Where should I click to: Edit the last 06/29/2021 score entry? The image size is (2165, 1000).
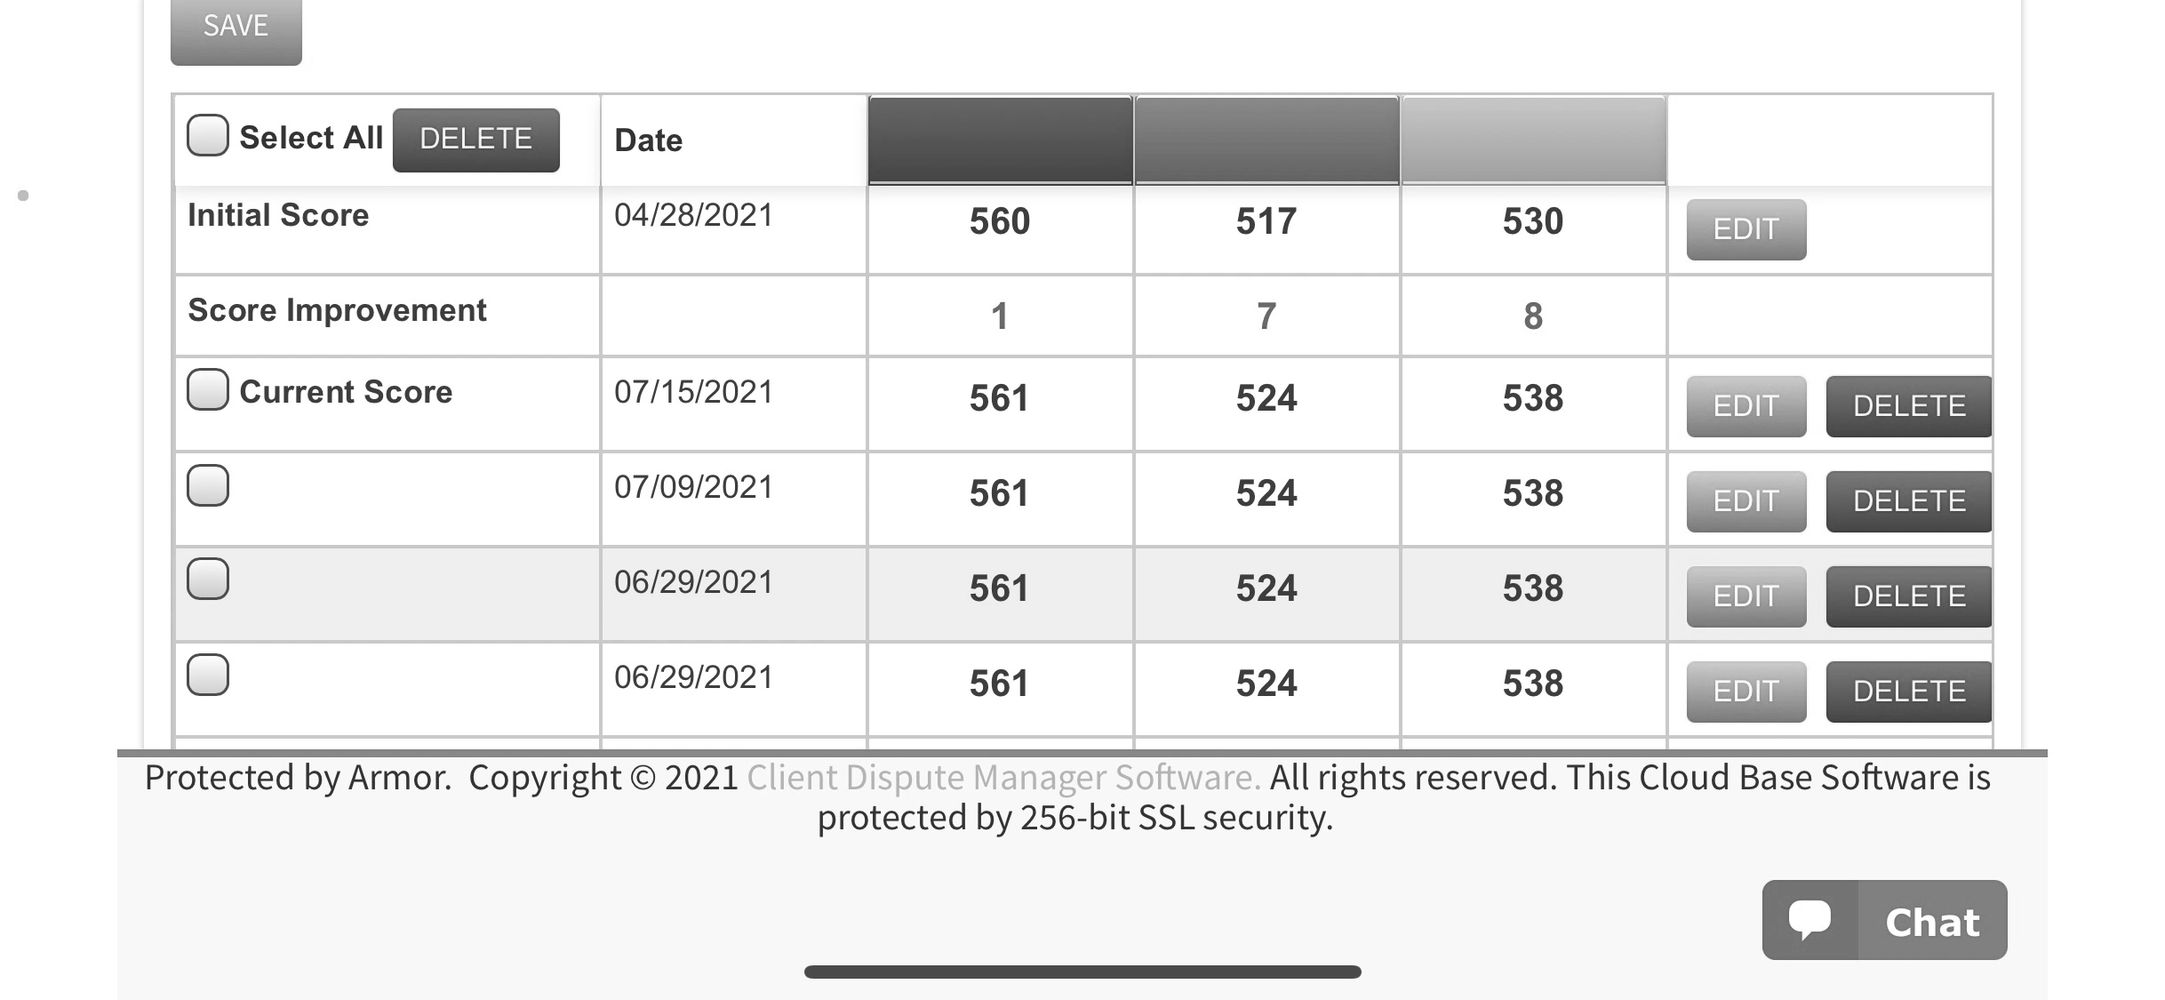click(x=1746, y=691)
